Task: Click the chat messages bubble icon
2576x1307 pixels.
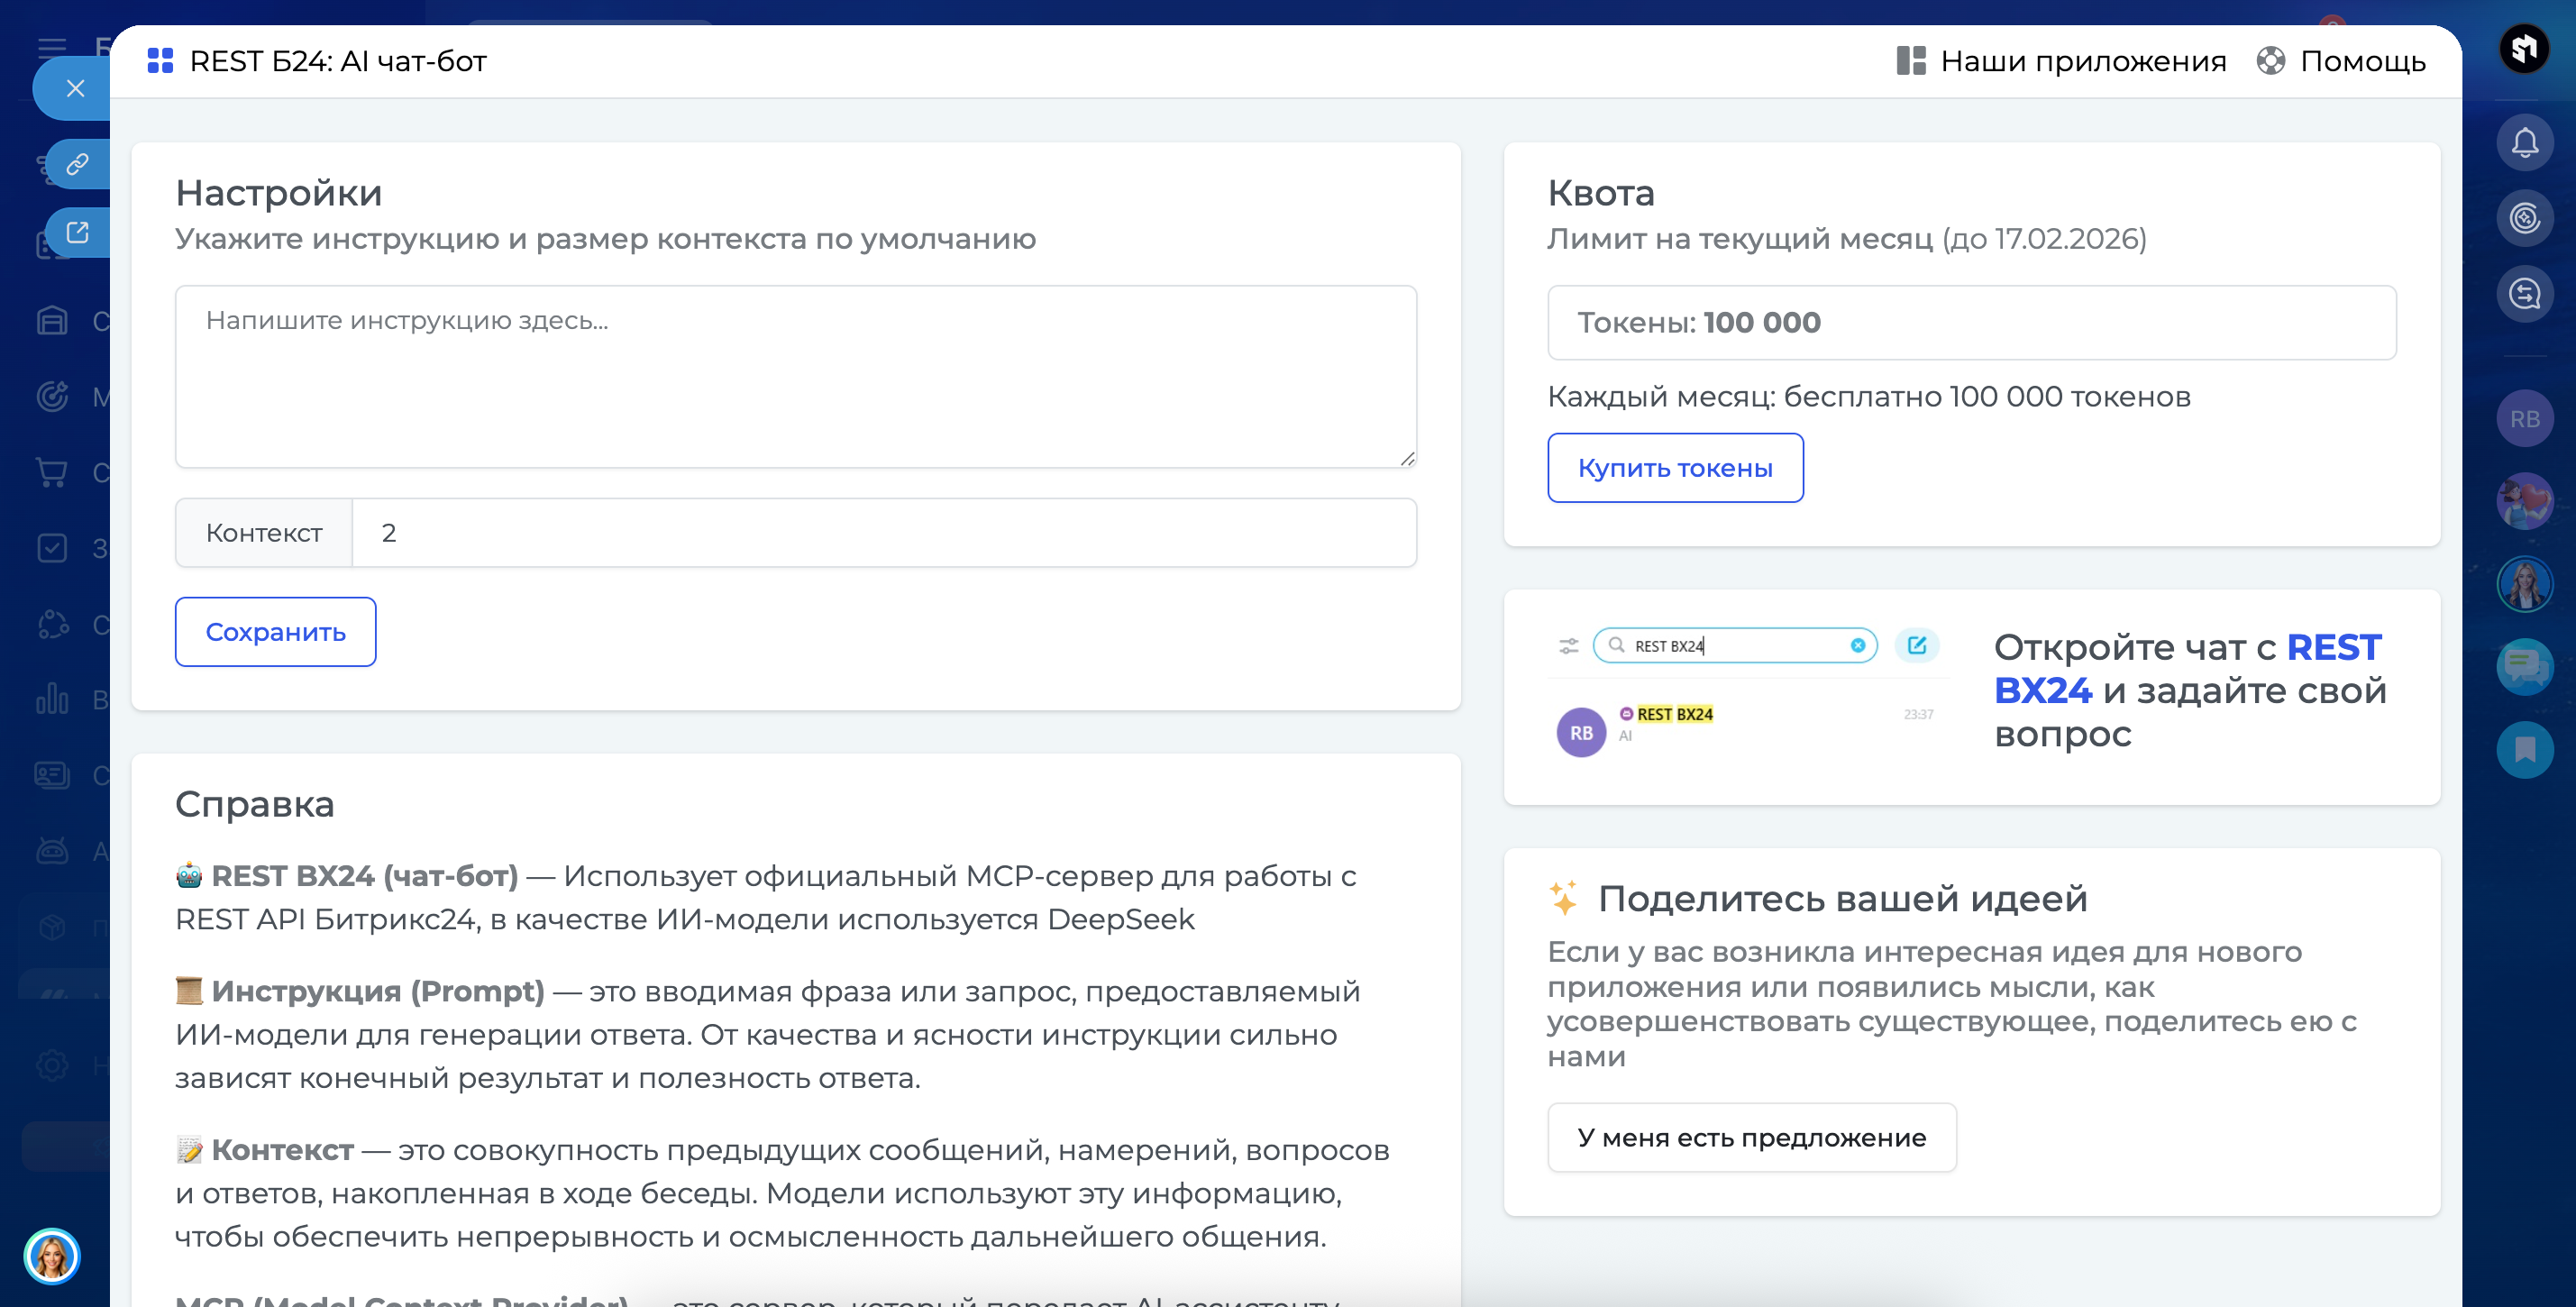Action: click(x=2524, y=666)
